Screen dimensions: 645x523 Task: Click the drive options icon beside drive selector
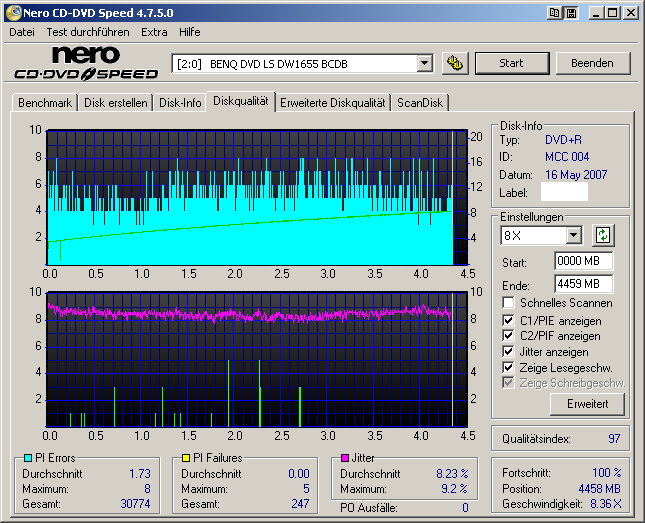[x=455, y=63]
